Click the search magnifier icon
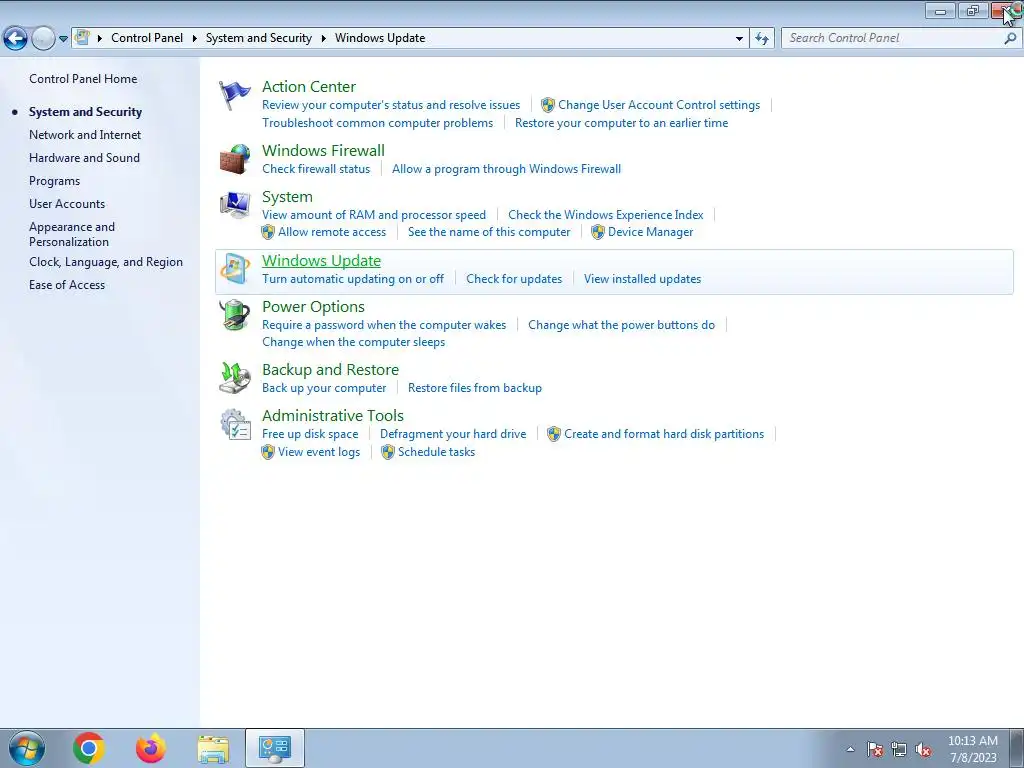Screen dimensions: 1024x768 [x=1010, y=39]
